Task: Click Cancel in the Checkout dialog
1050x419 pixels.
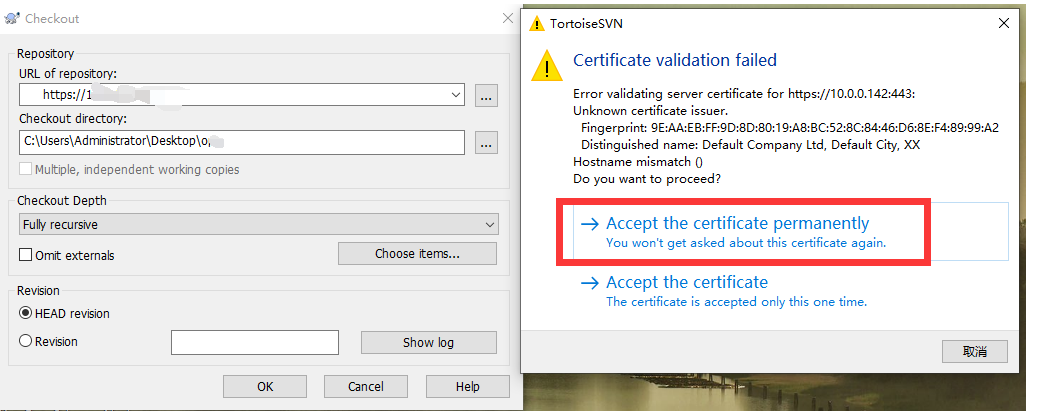Action: click(x=366, y=386)
